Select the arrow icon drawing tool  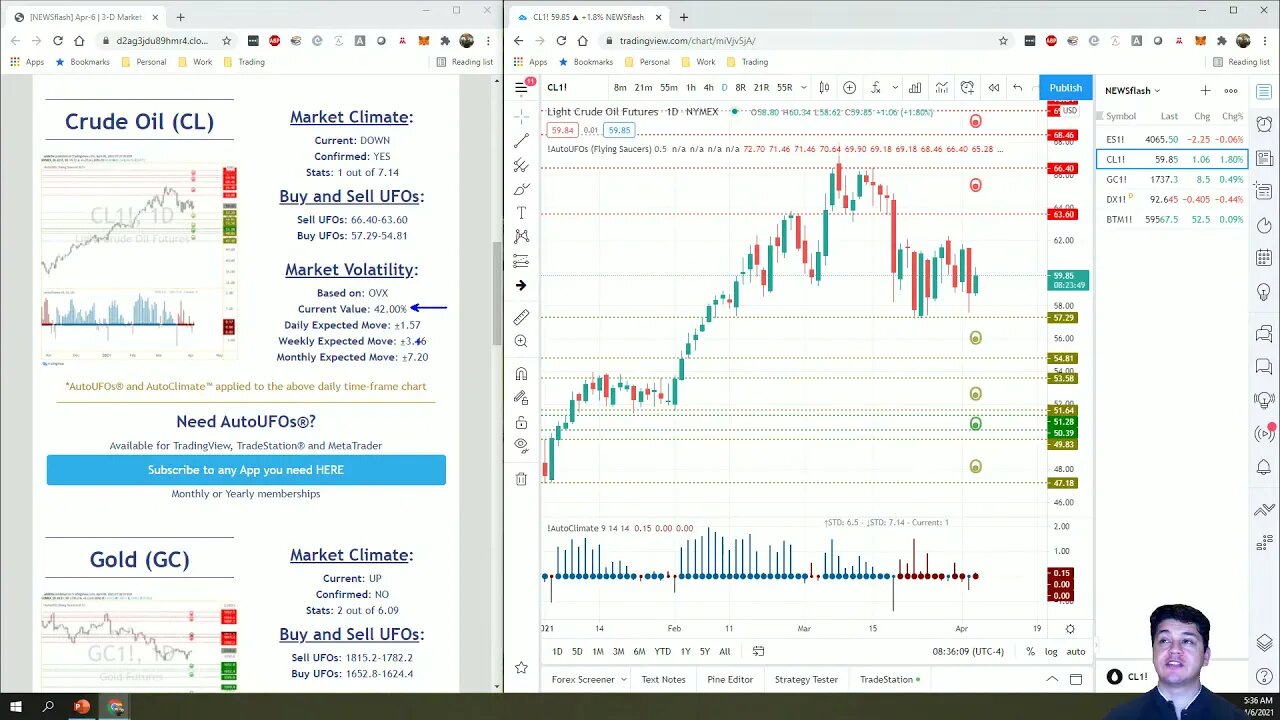click(521, 285)
